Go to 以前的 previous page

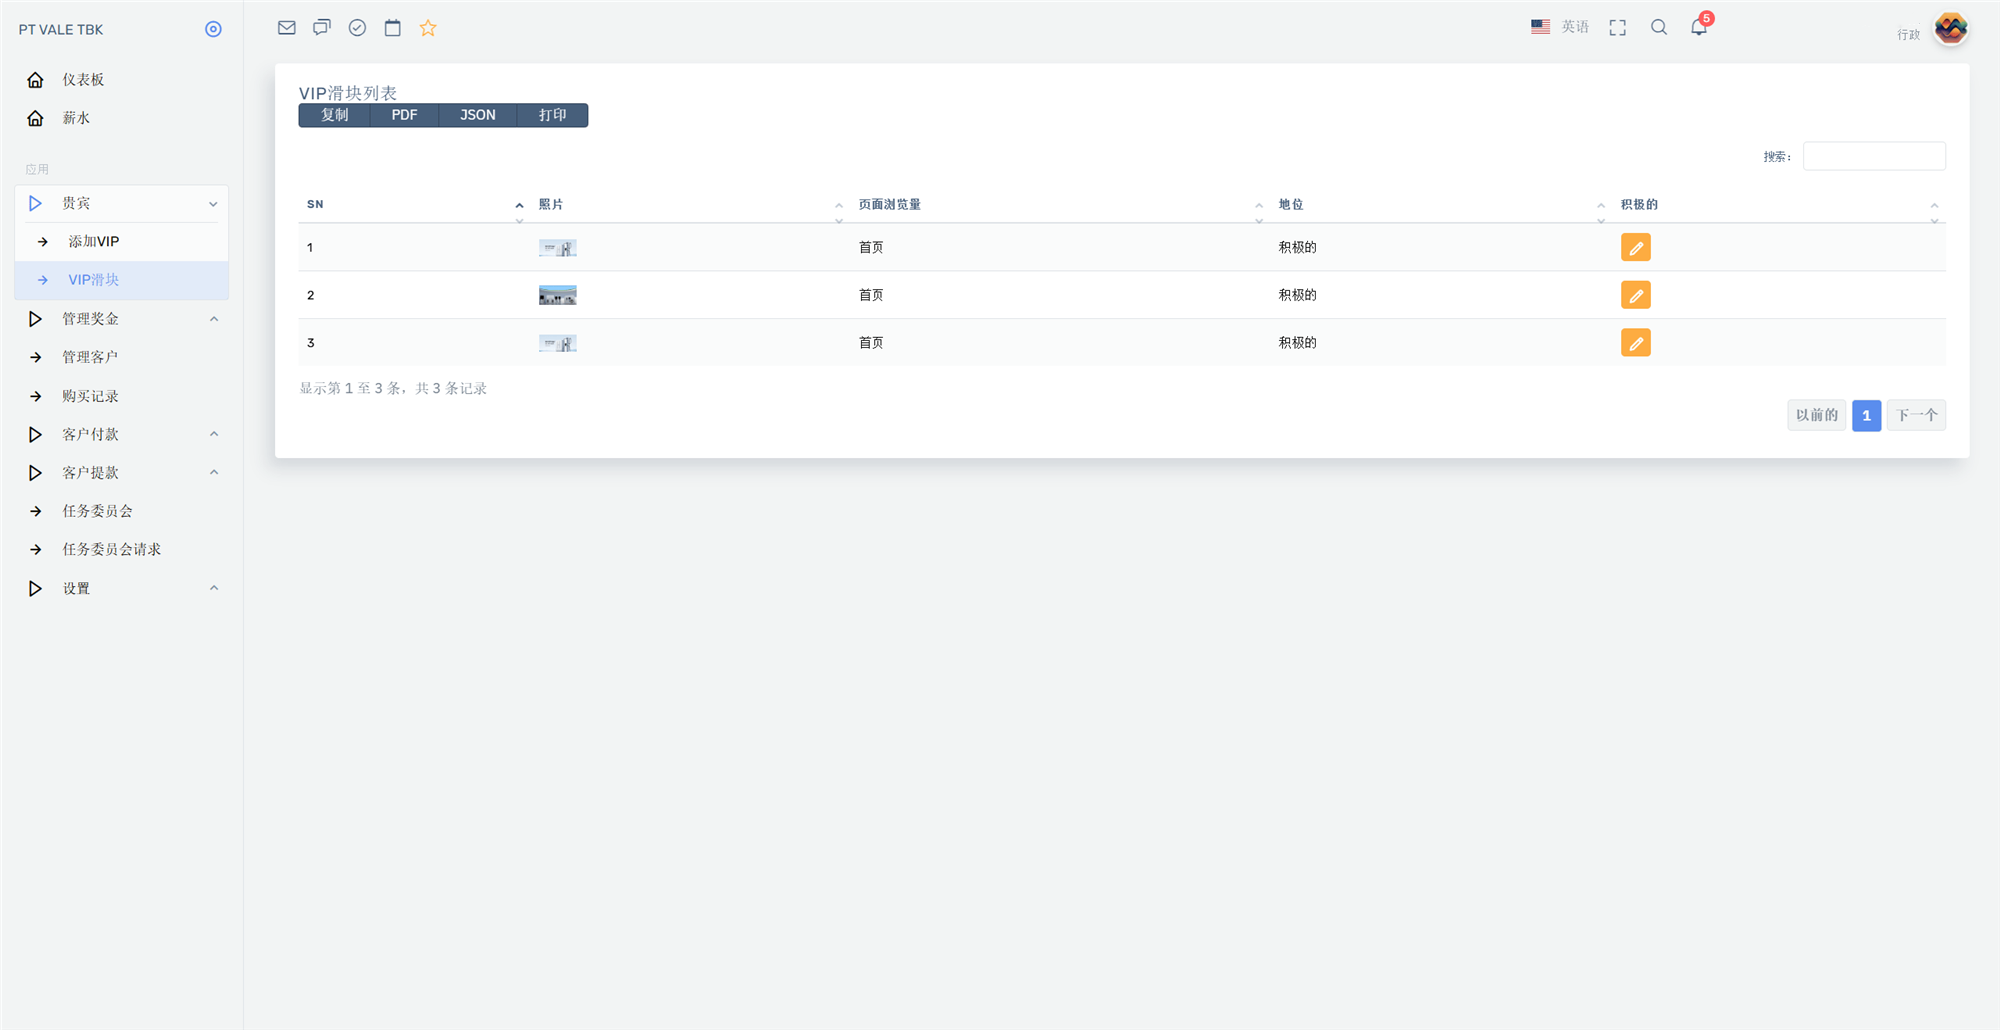[x=1816, y=415]
